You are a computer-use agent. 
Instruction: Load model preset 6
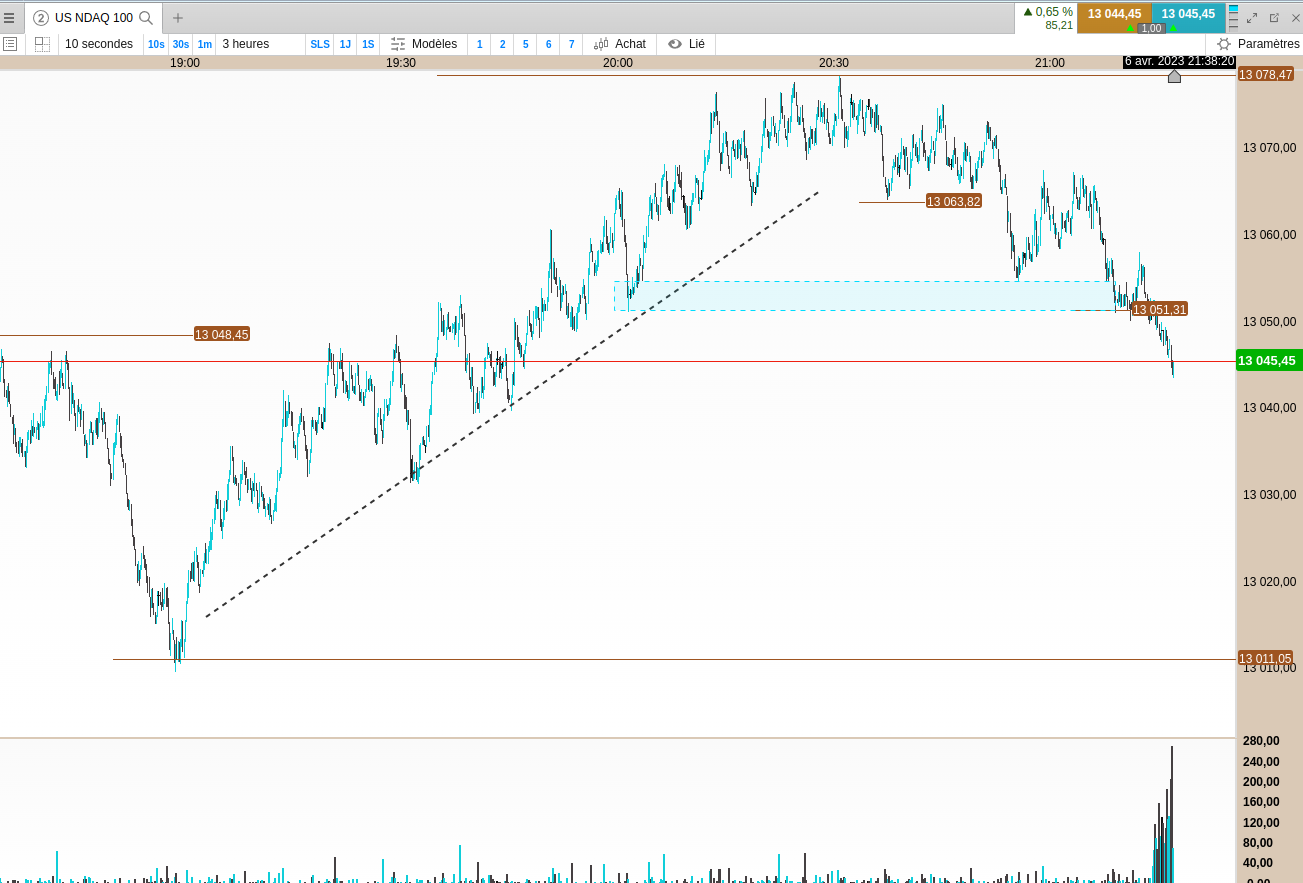548,44
